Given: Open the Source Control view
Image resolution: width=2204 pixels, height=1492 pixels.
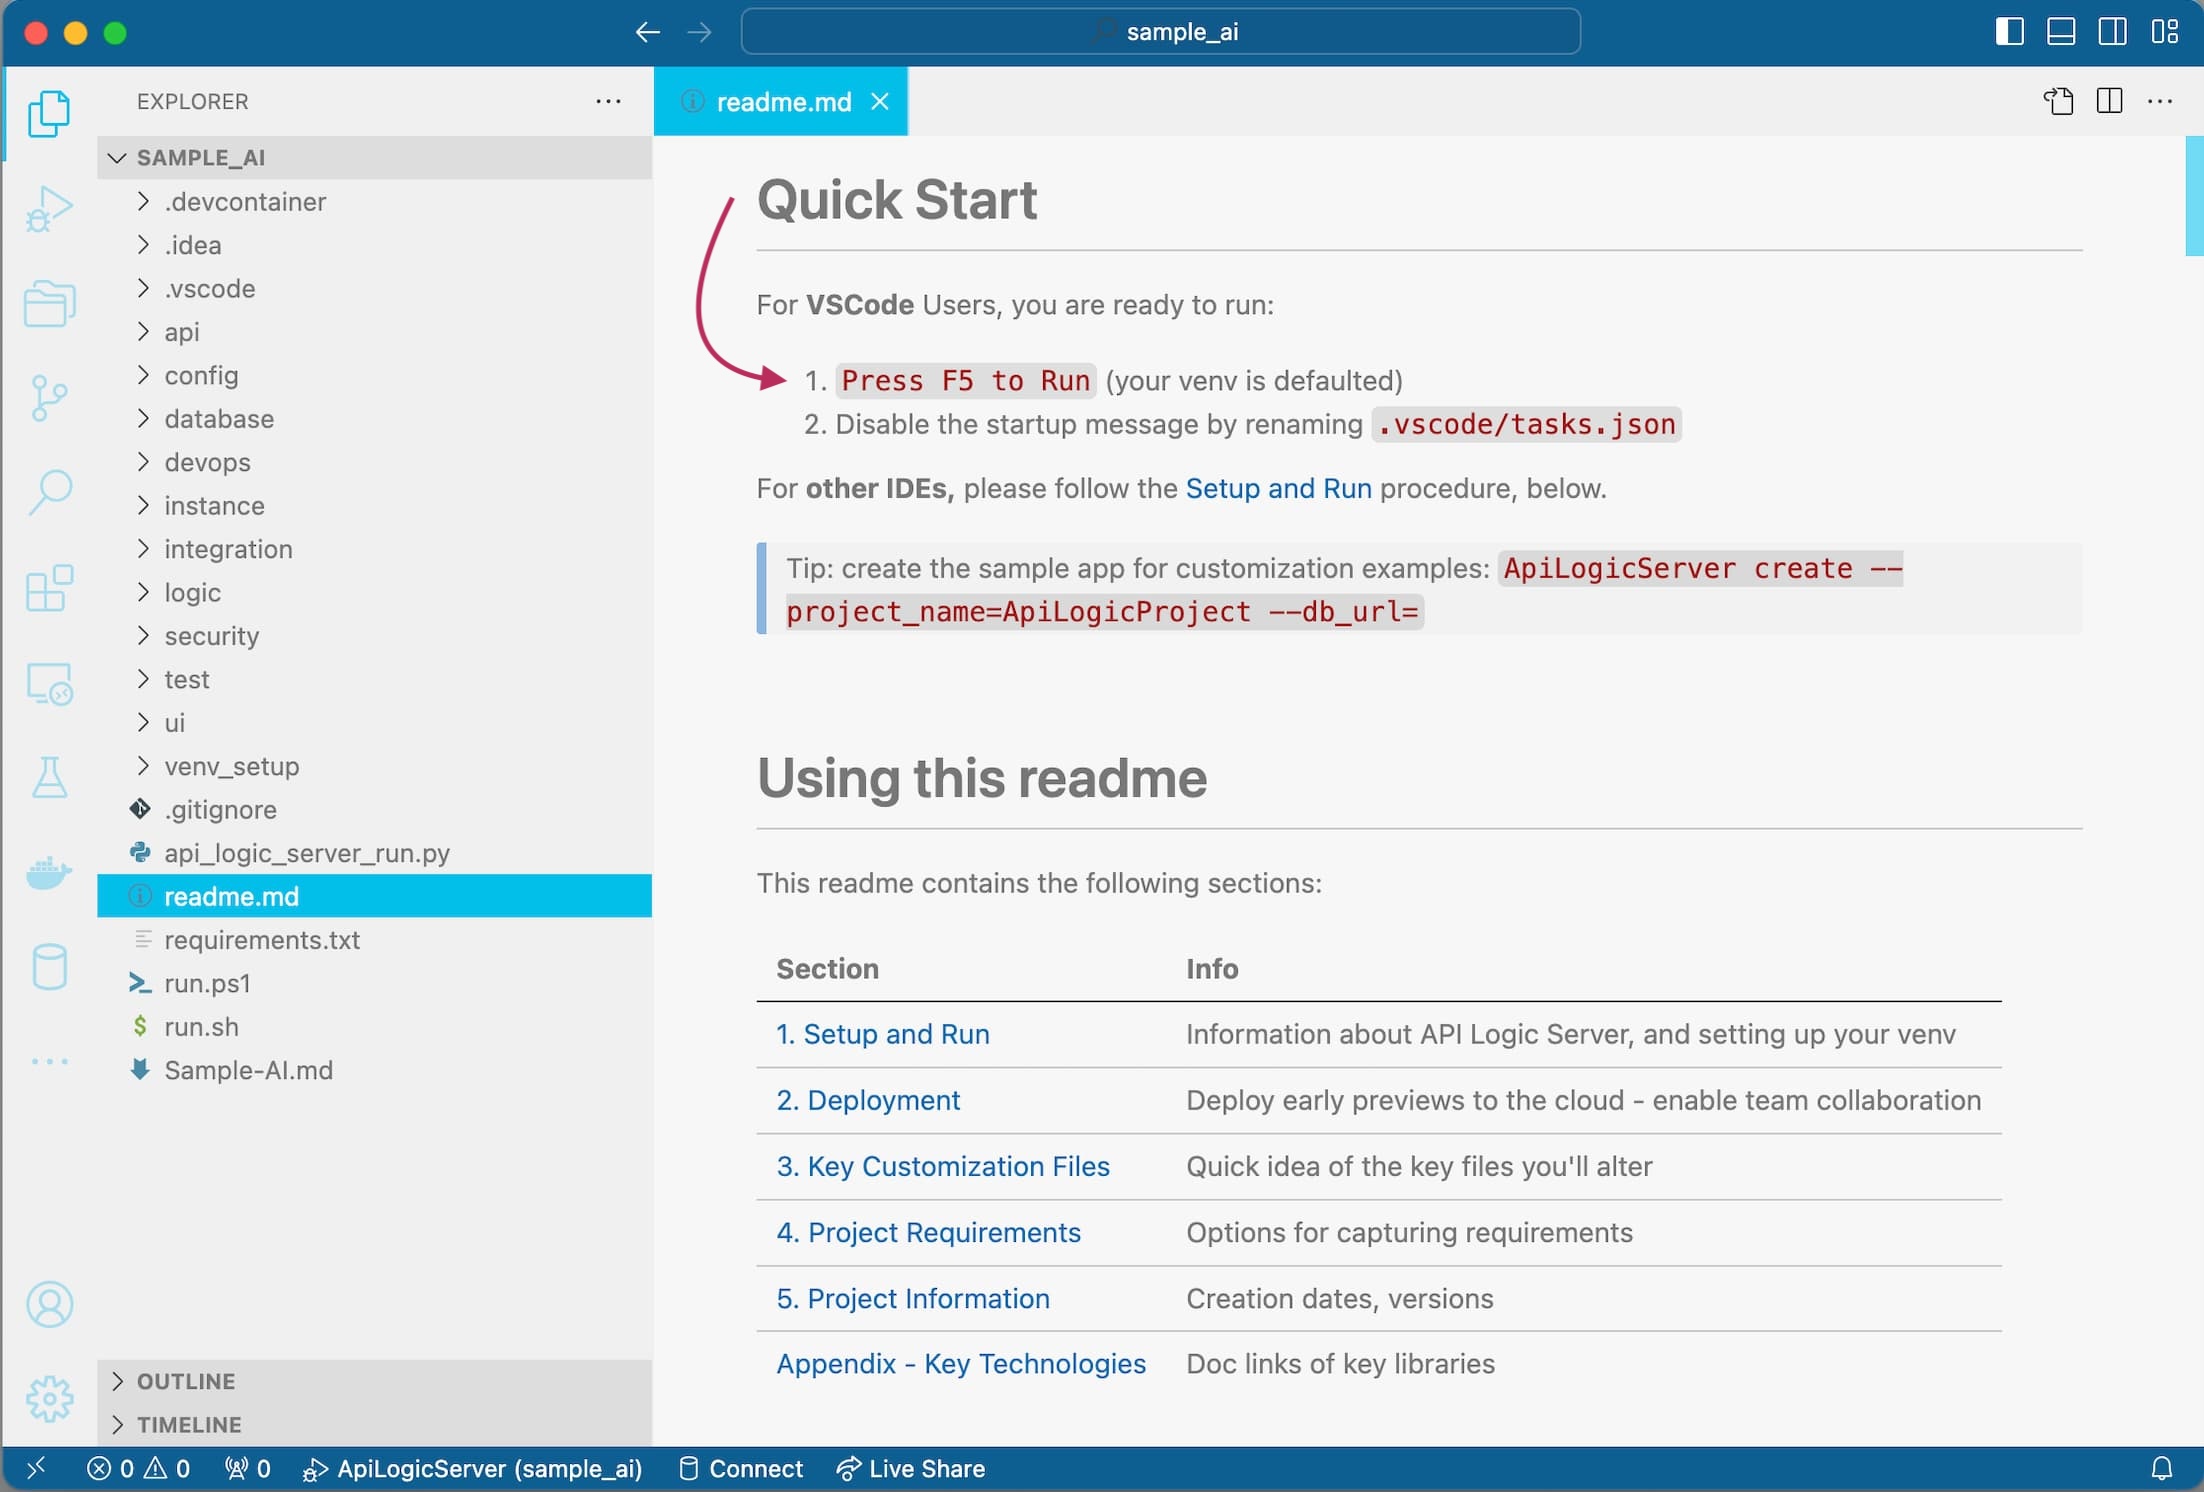Looking at the screenshot, I should click(49, 398).
